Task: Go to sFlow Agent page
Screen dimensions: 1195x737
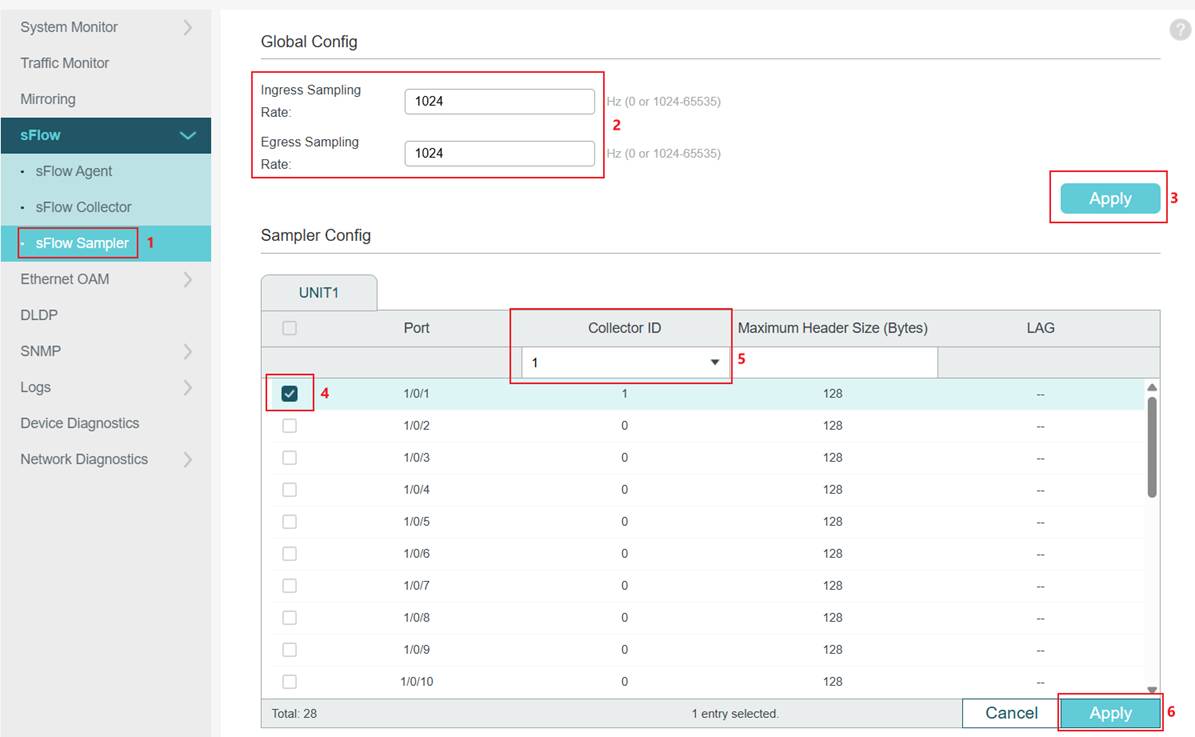Action: coord(74,171)
